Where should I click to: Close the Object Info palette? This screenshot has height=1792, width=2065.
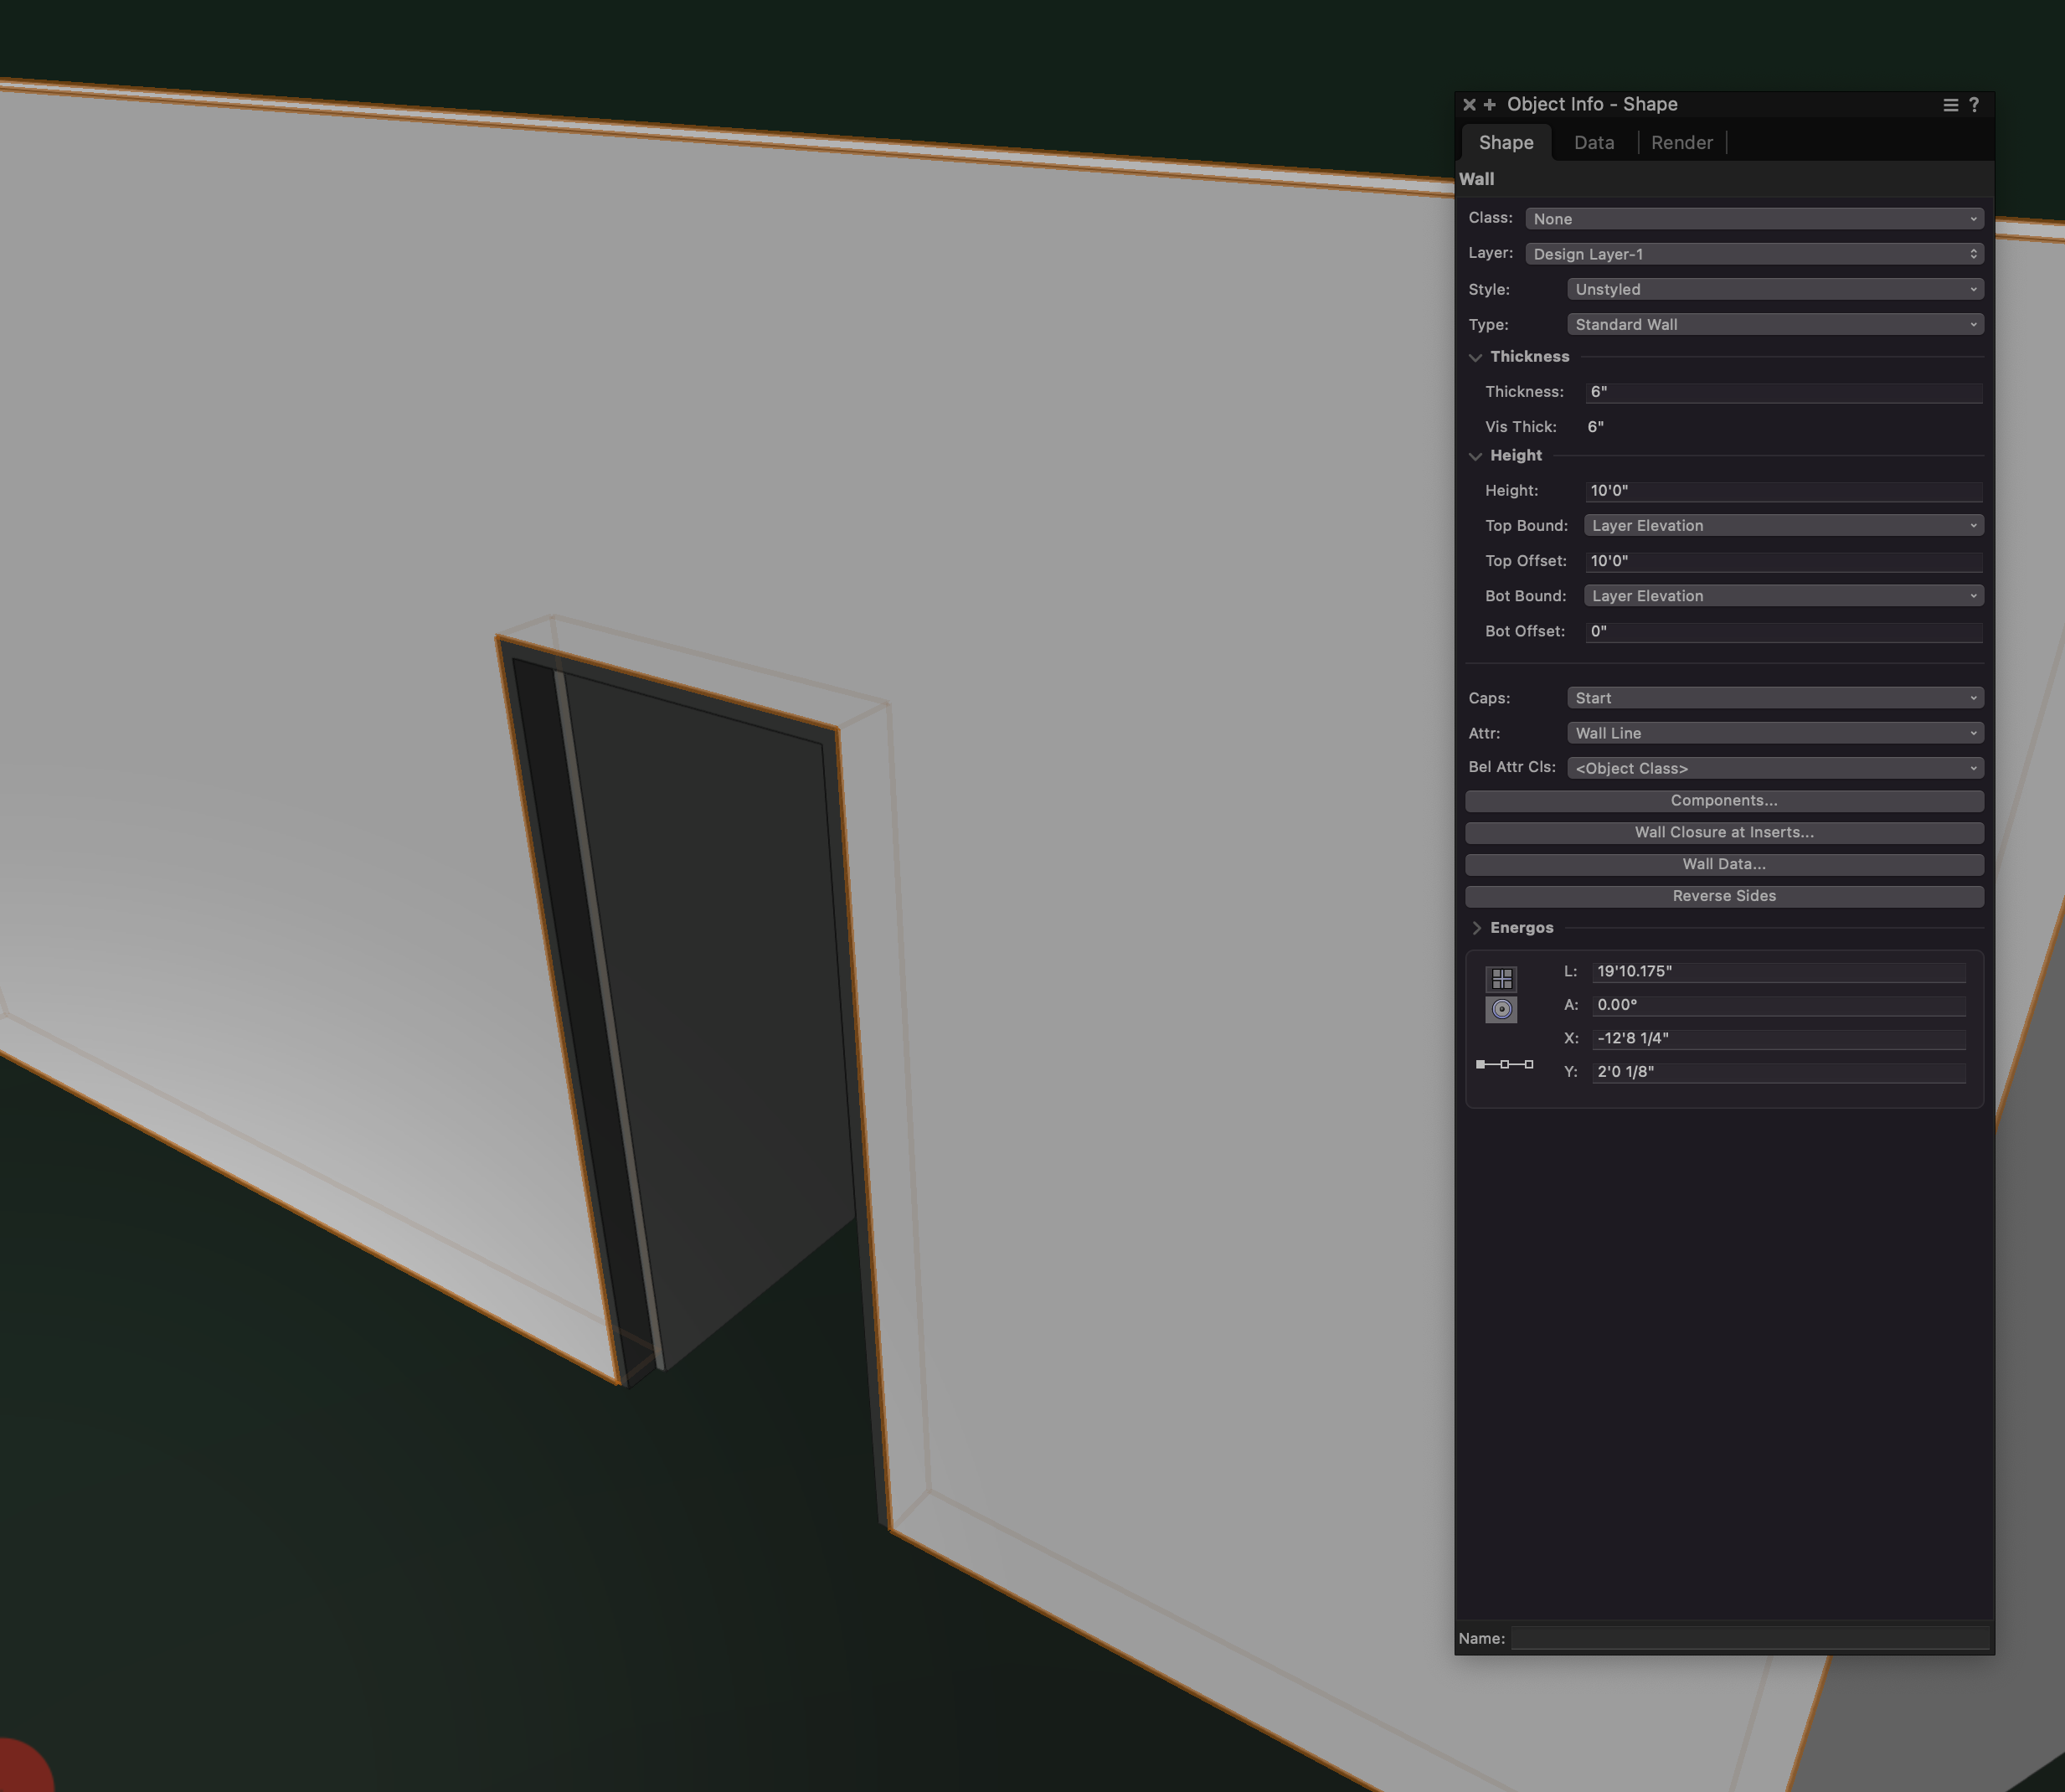coord(1468,105)
